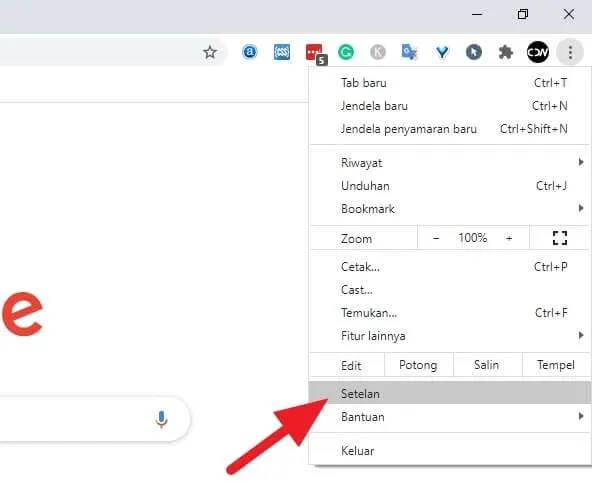Image resolution: width=592 pixels, height=483 pixels.
Task: Open the Grammarly extension icon
Action: 346,52
